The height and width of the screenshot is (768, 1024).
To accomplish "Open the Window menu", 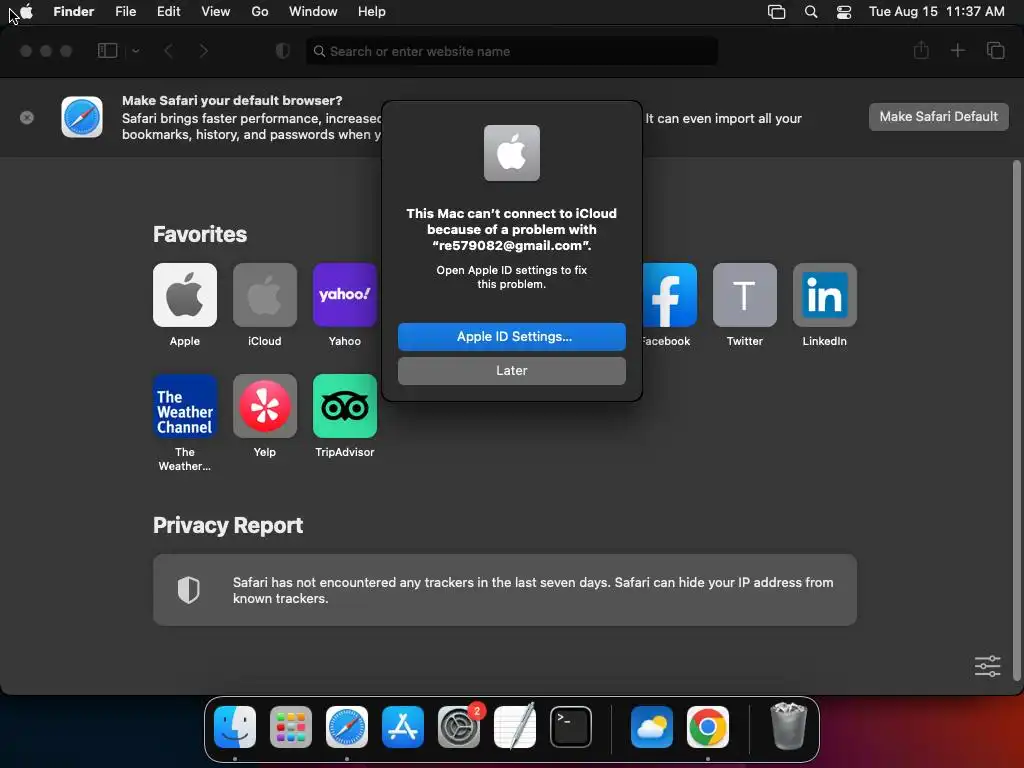I will tap(313, 12).
